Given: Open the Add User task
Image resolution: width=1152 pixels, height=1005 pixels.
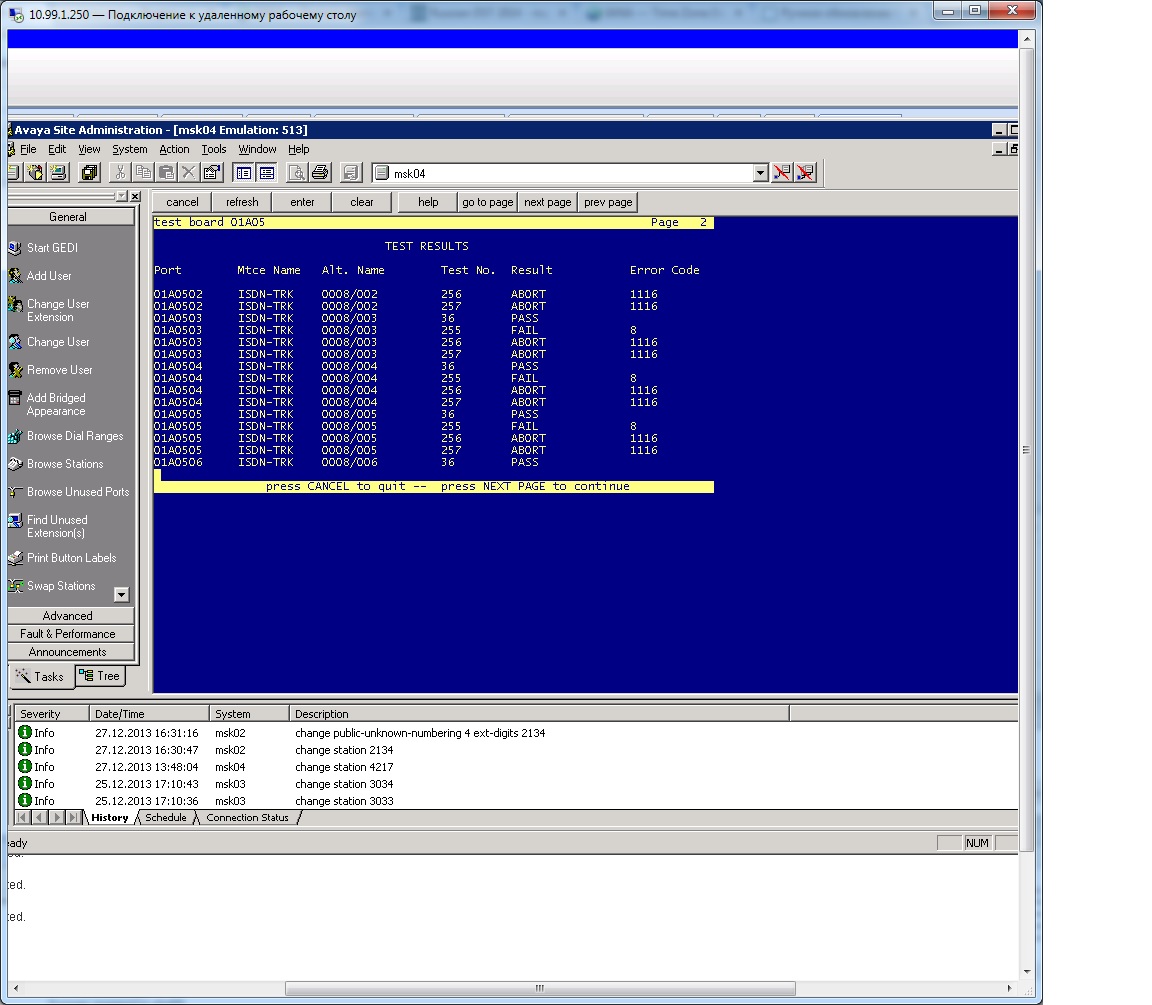Looking at the screenshot, I should 49,276.
